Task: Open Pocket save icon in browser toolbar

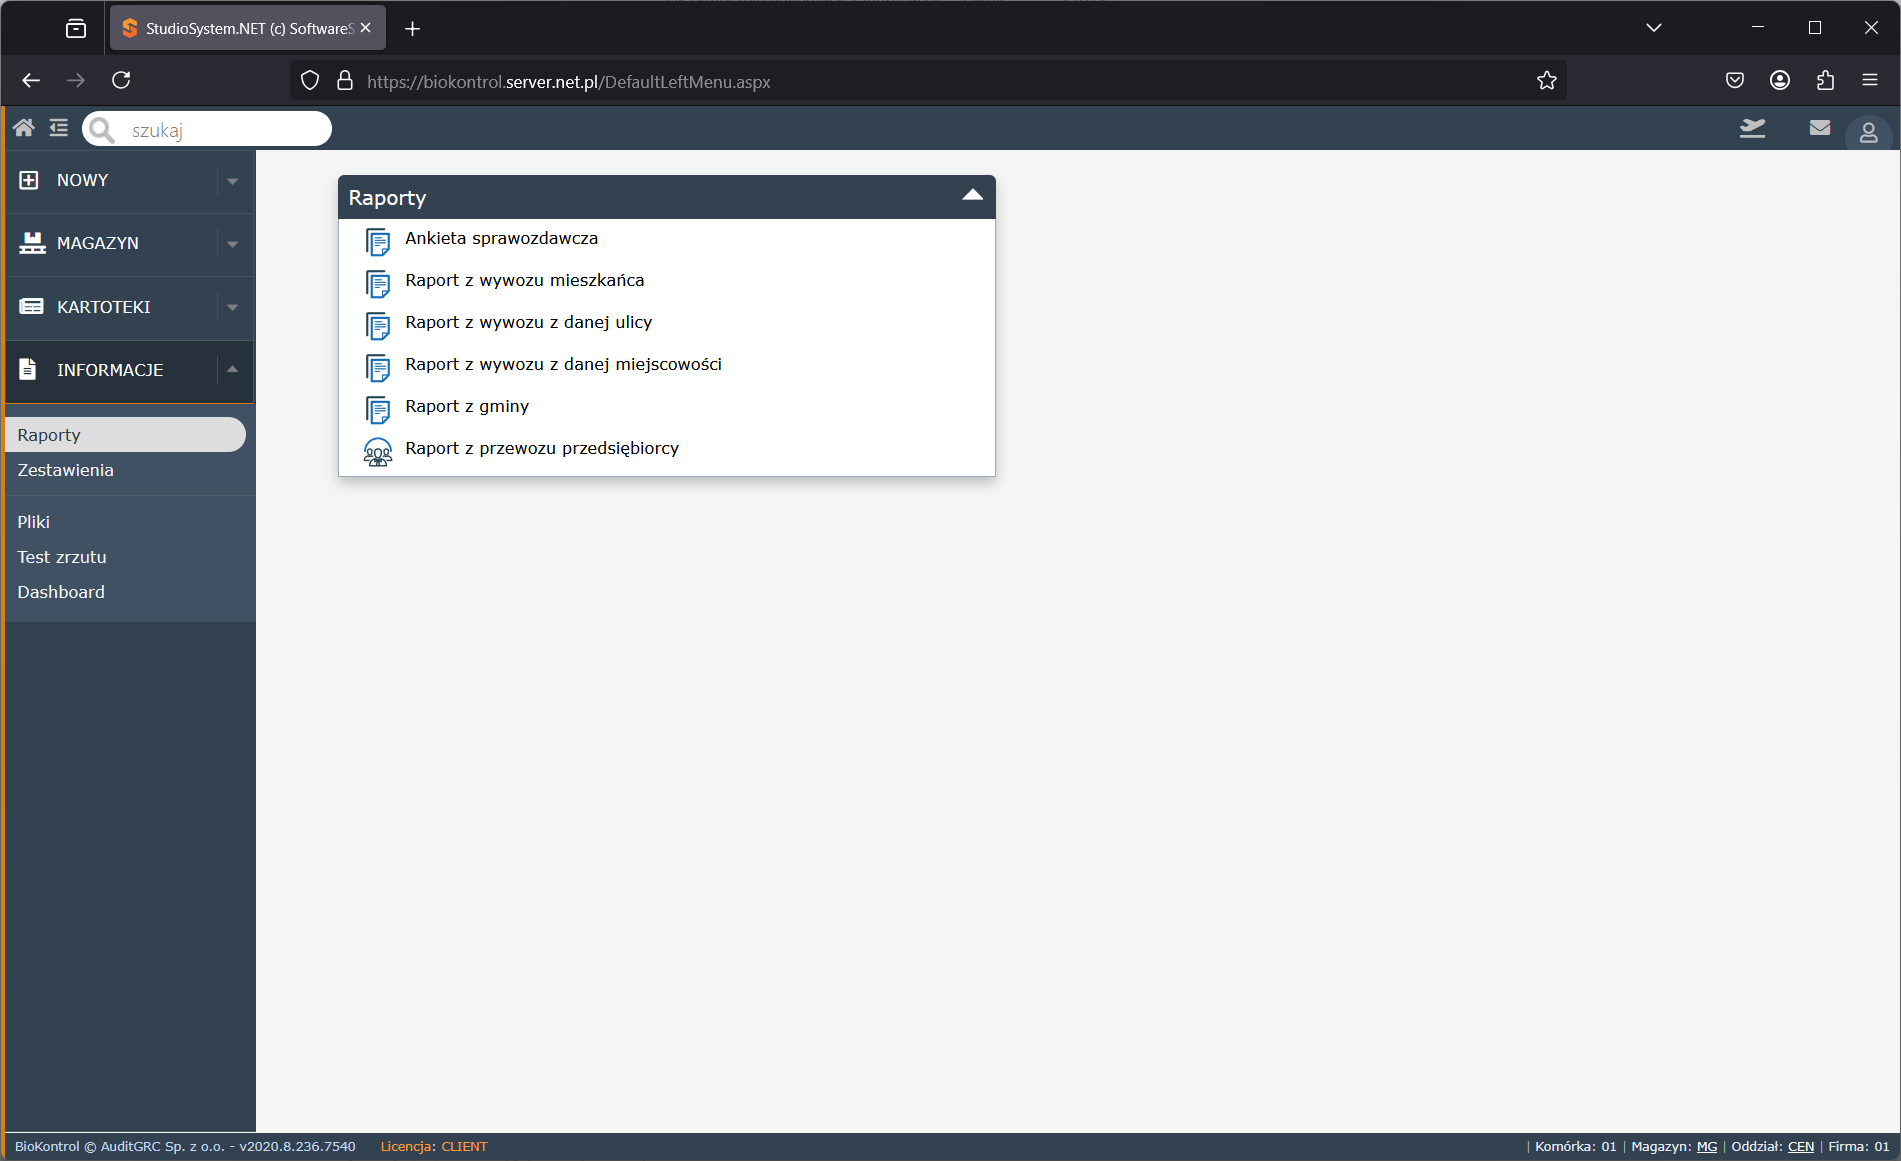Action: point(1735,80)
